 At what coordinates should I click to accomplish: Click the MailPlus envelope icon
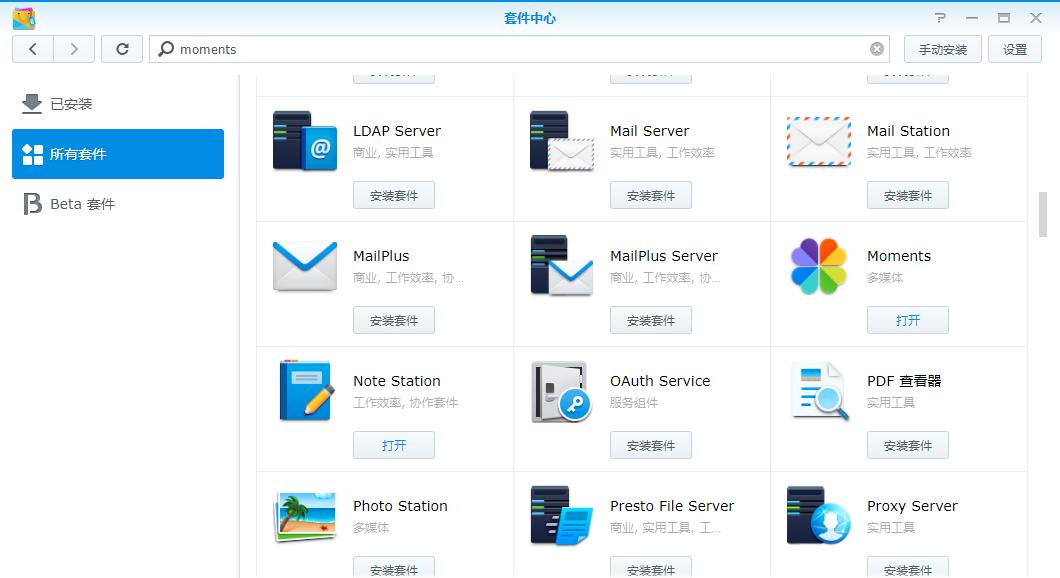pyautogui.click(x=305, y=266)
